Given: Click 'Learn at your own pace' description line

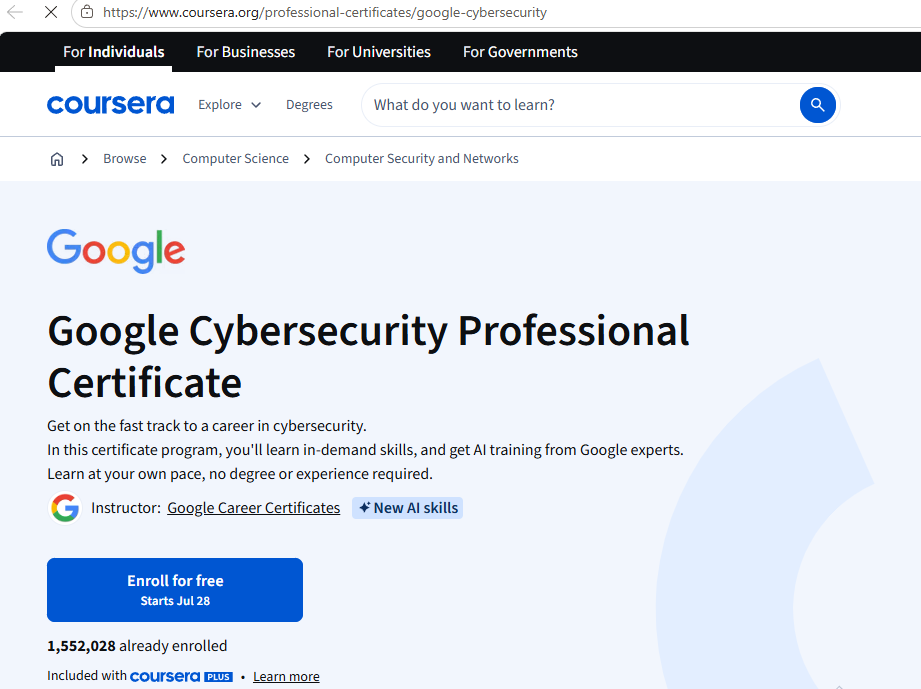Looking at the screenshot, I should tap(240, 474).
